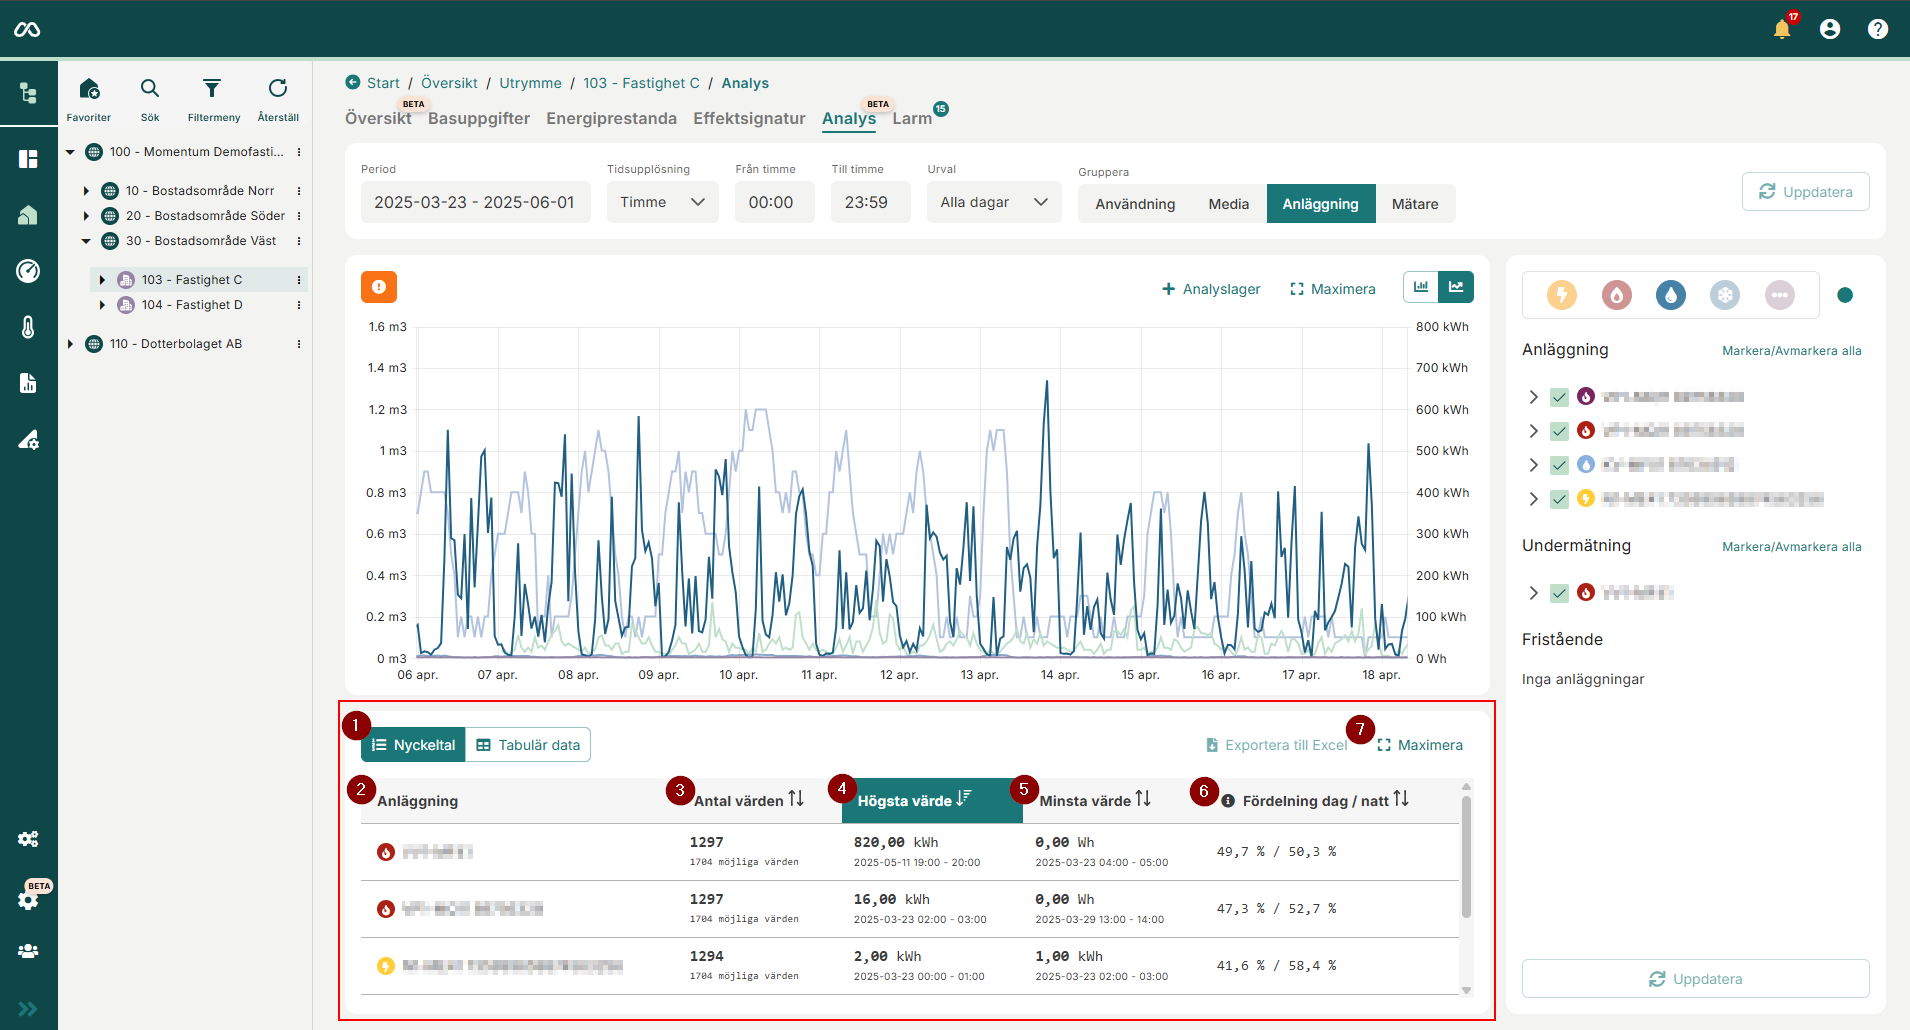Show the Nyckeltal view
Image resolution: width=1910 pixels, height=1030 pixels.
(x=413, y=745)
